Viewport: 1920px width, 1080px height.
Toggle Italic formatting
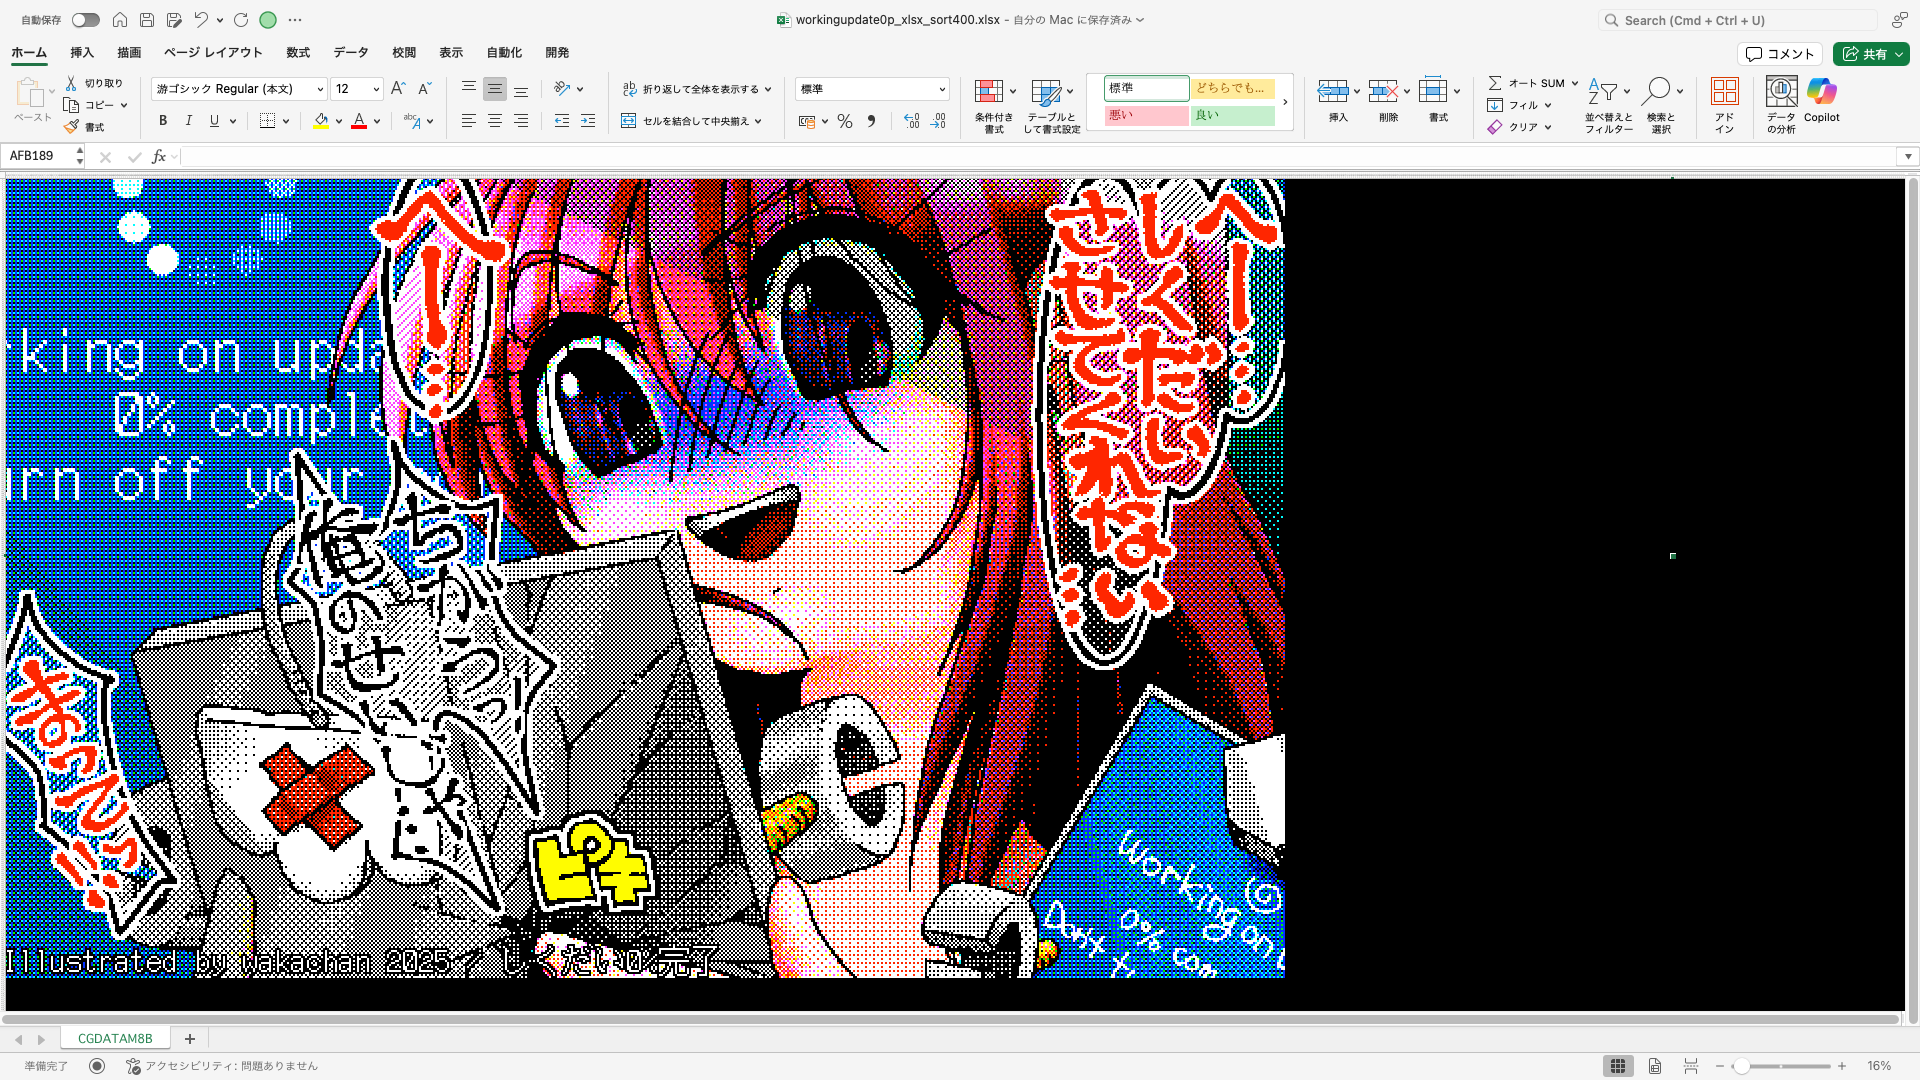pyautogui.click(x=188, y=121)
